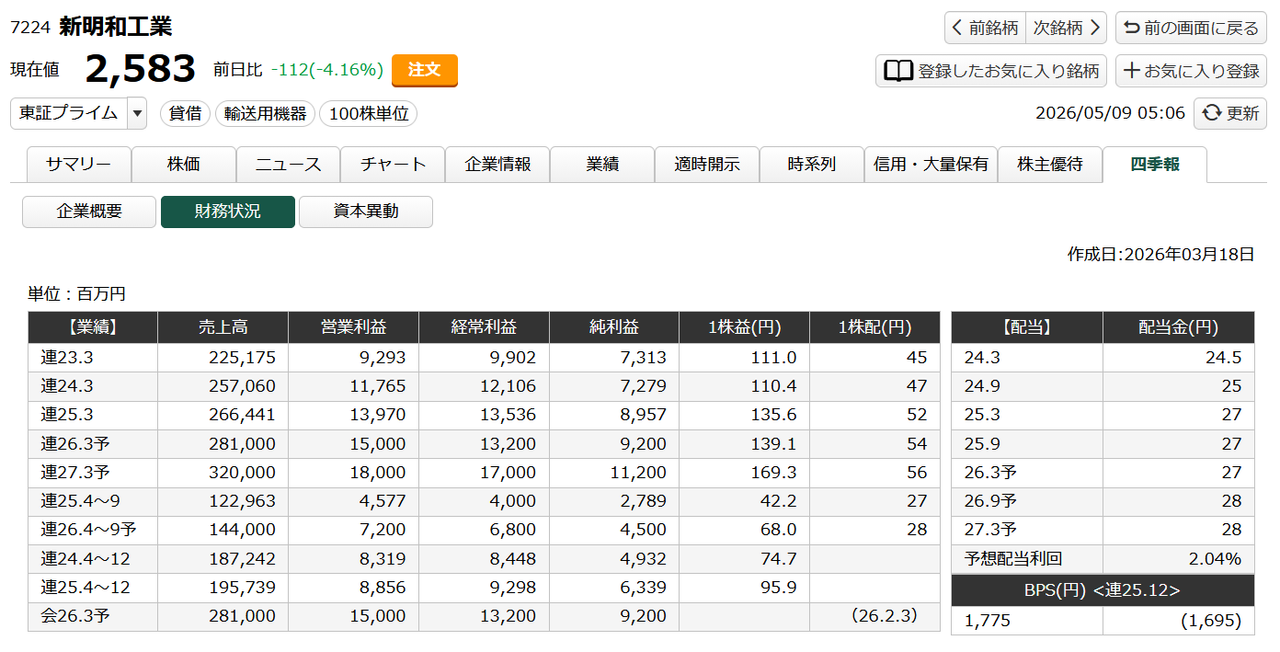This screenshot has height=652, width=1280.
Task: Click the refresh arrows icon
Action: (1212, 113)
